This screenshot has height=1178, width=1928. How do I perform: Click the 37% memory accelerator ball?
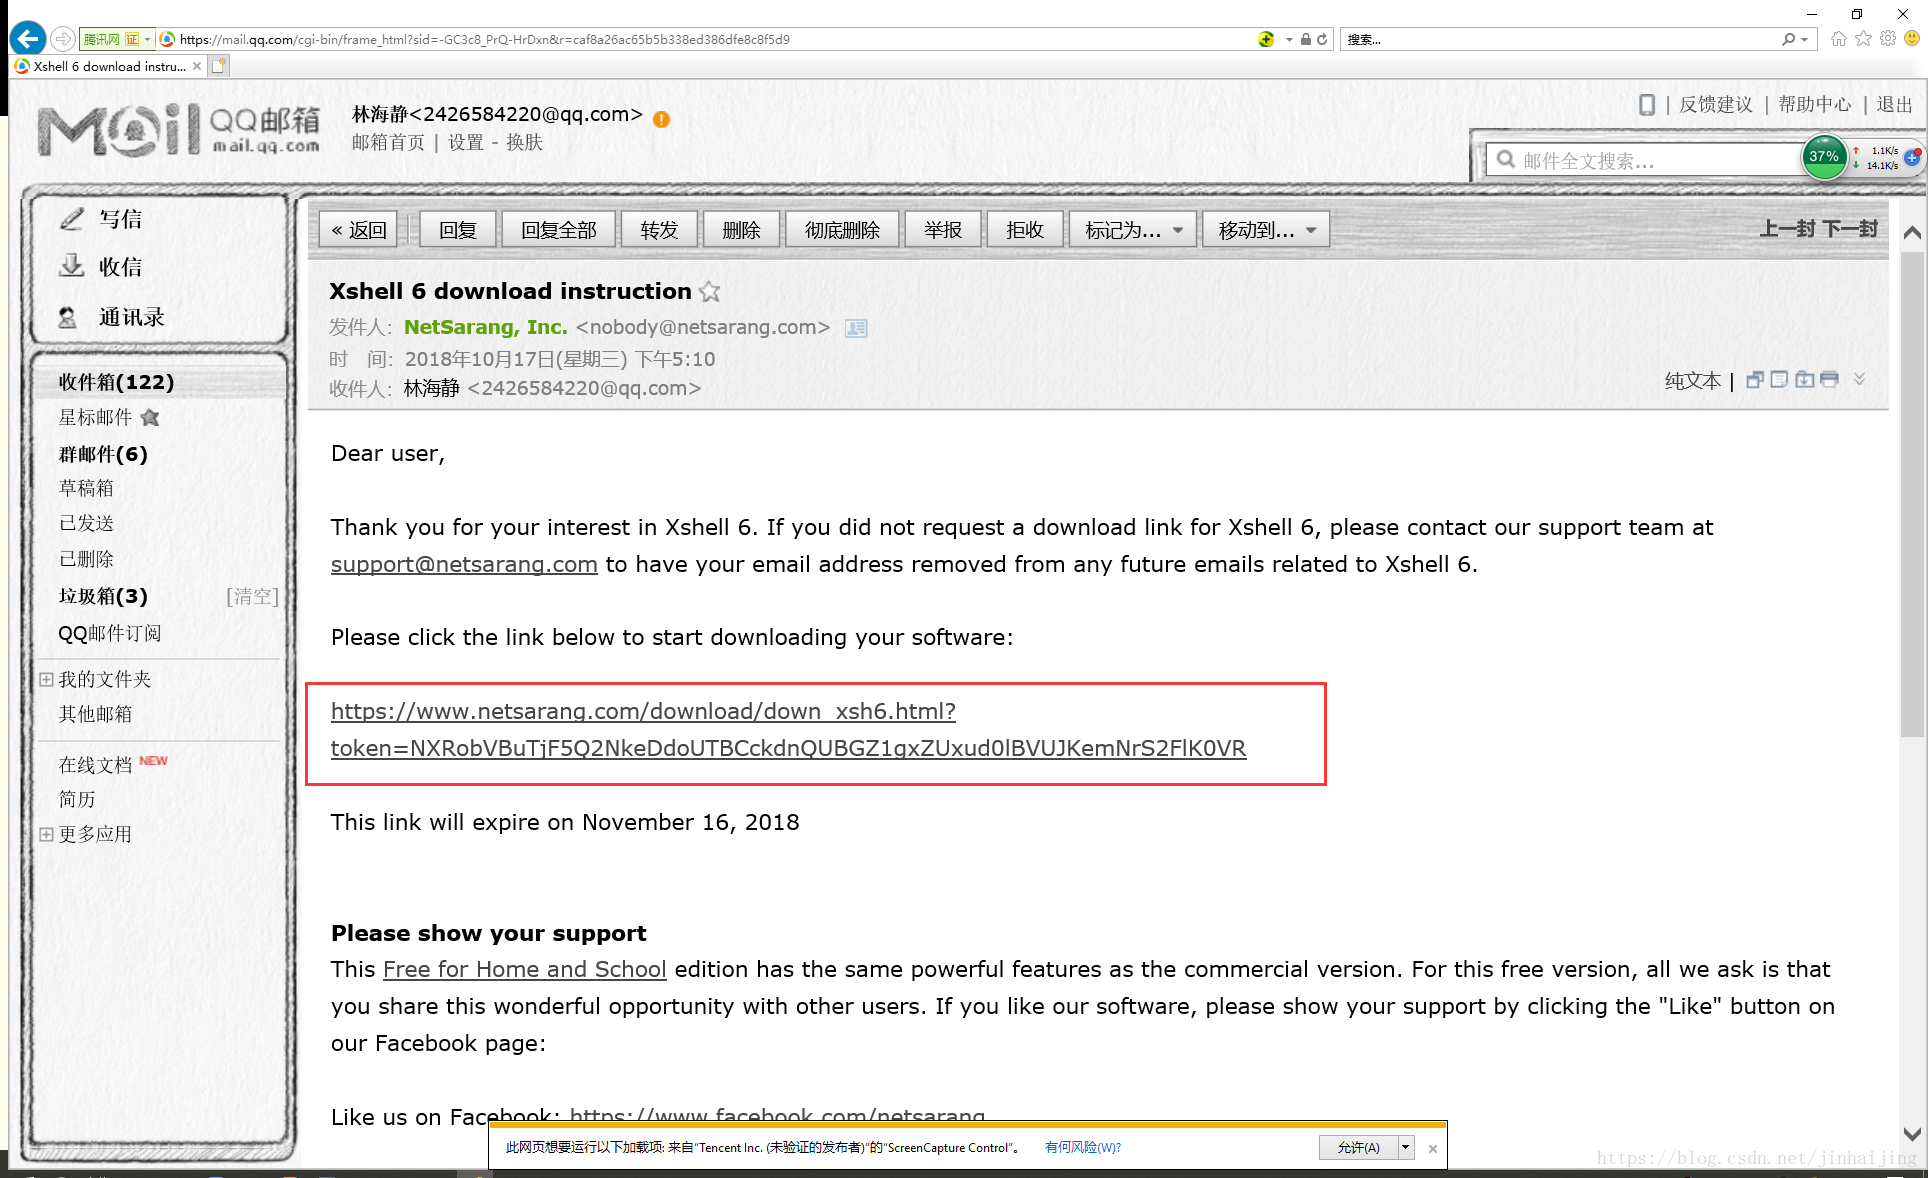(x=1823, y=157)
